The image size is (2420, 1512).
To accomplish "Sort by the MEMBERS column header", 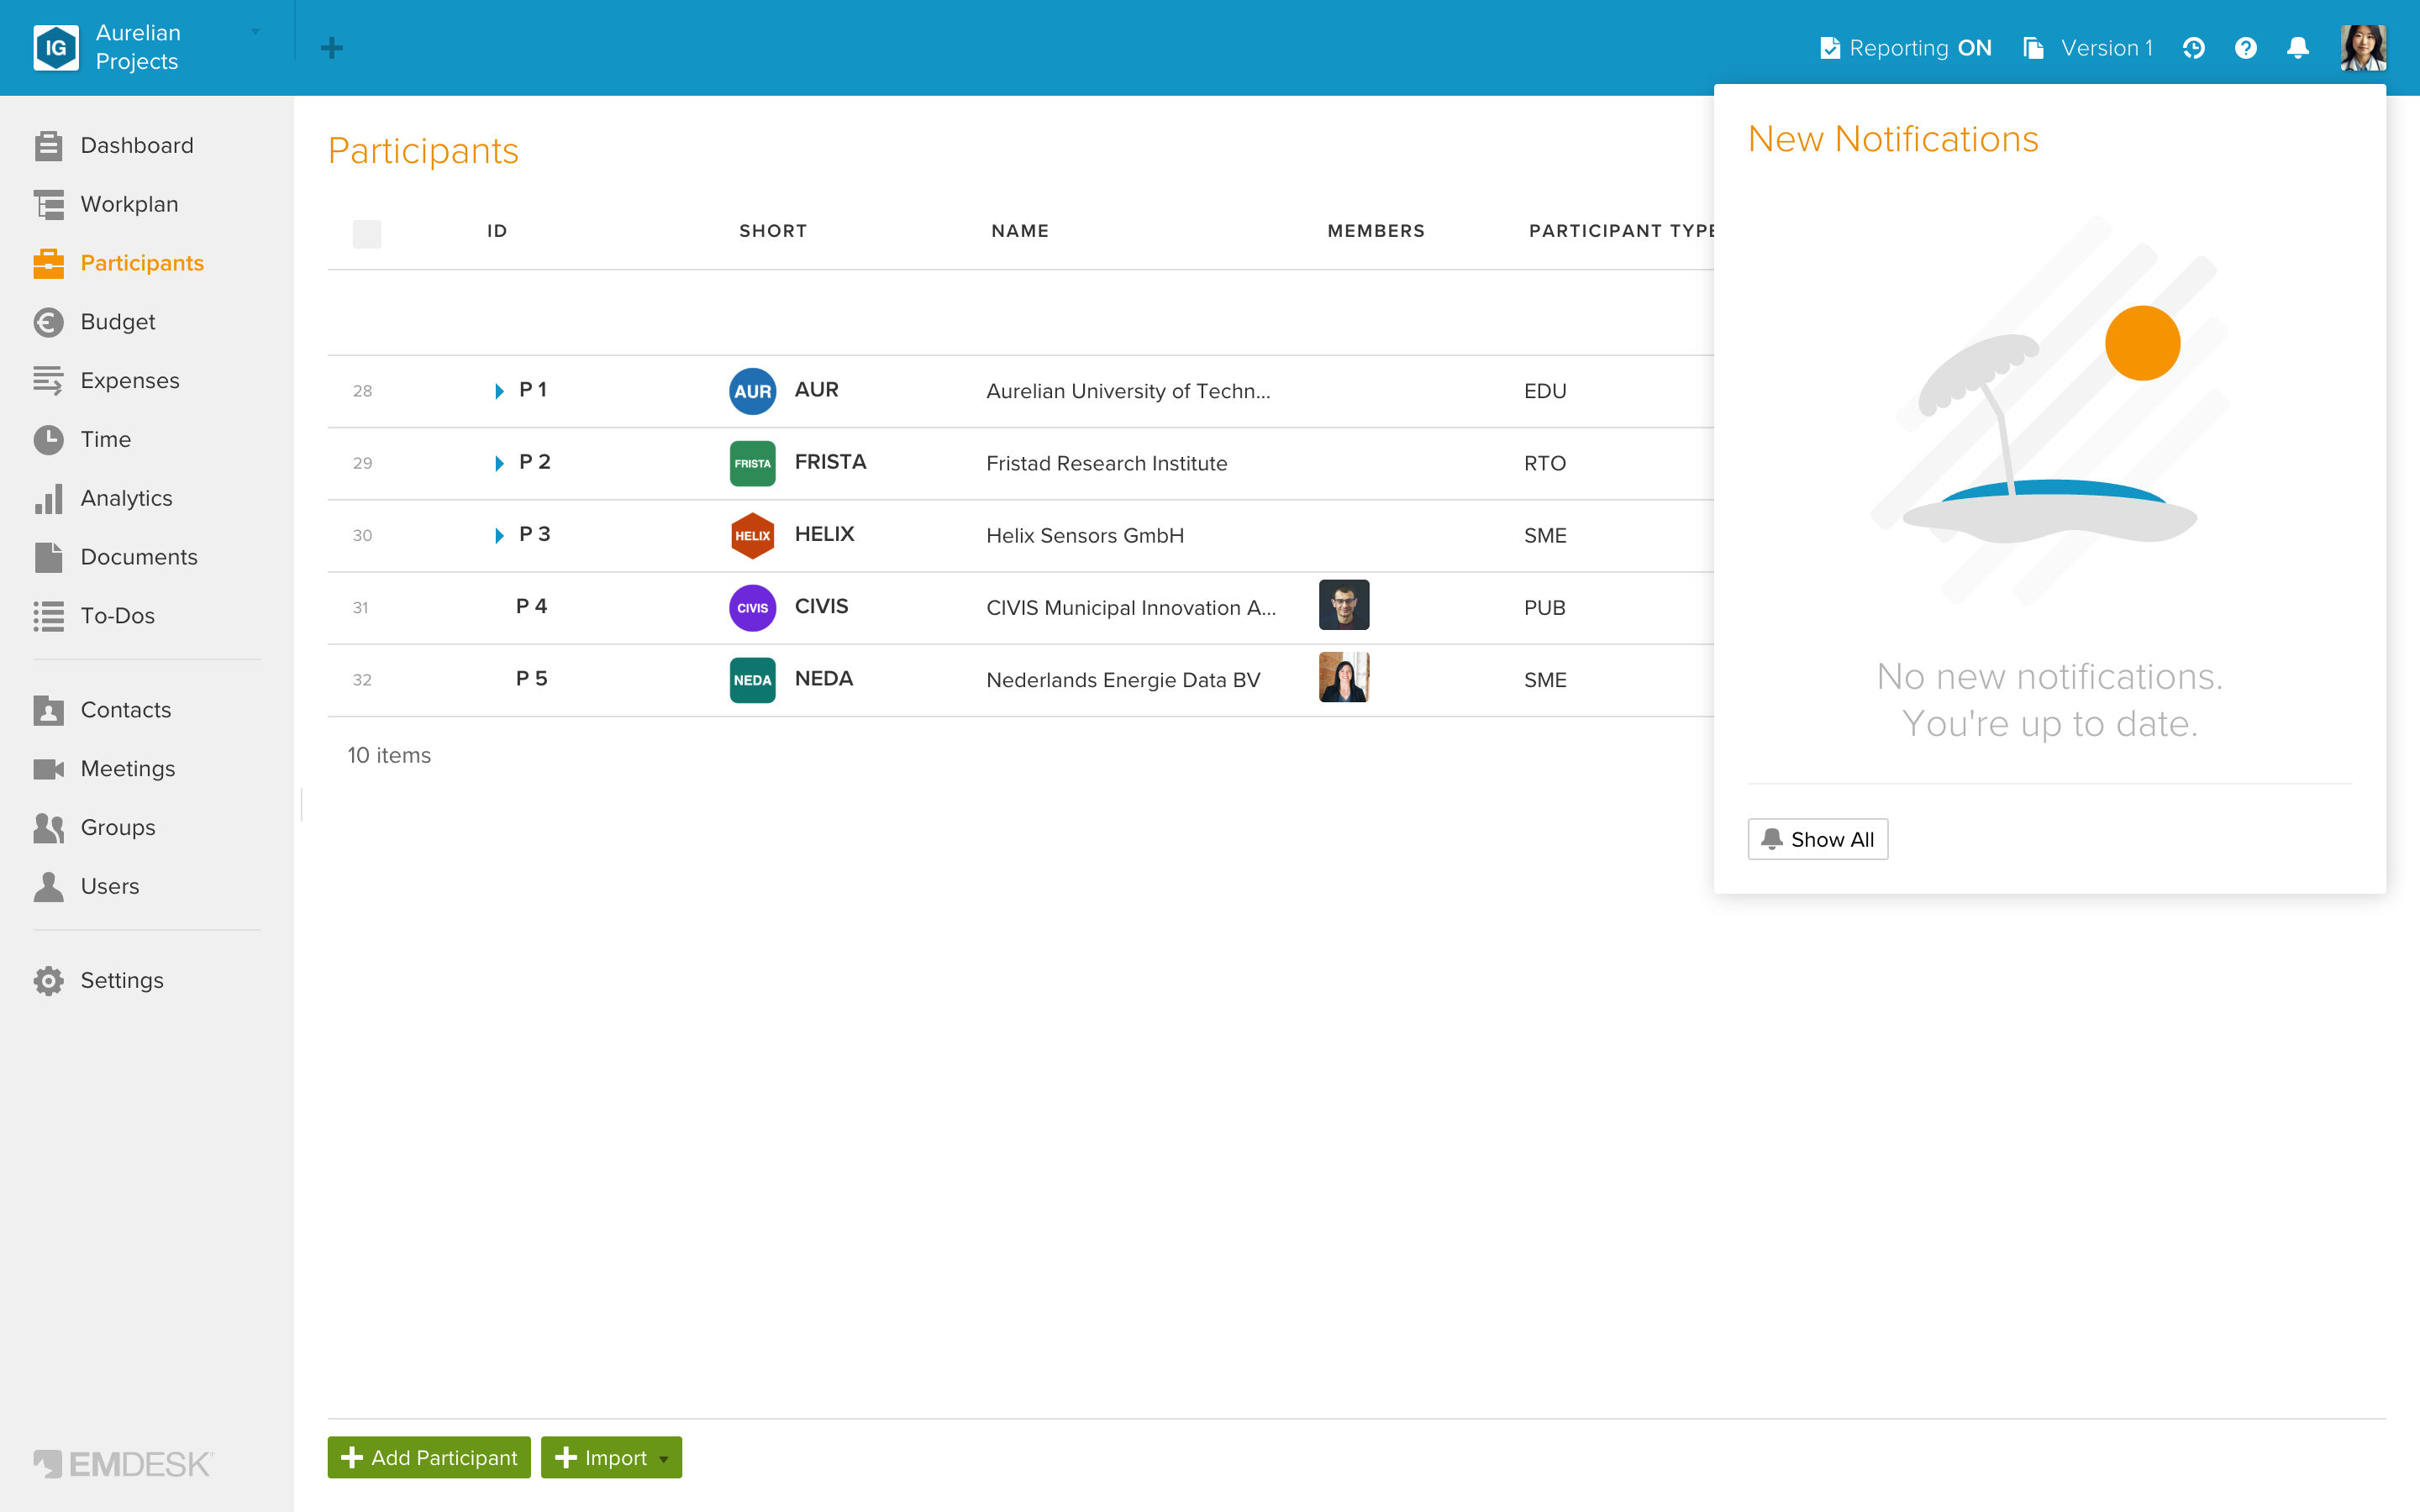I will point(1375,231).
